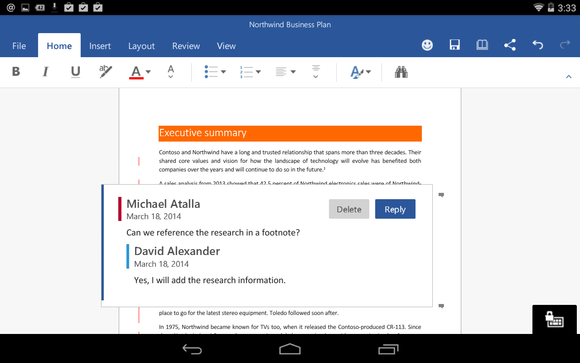Screen dimensions: 580x363
Task: Expand the bullet list style dropdown
Action: coord(223,72)
